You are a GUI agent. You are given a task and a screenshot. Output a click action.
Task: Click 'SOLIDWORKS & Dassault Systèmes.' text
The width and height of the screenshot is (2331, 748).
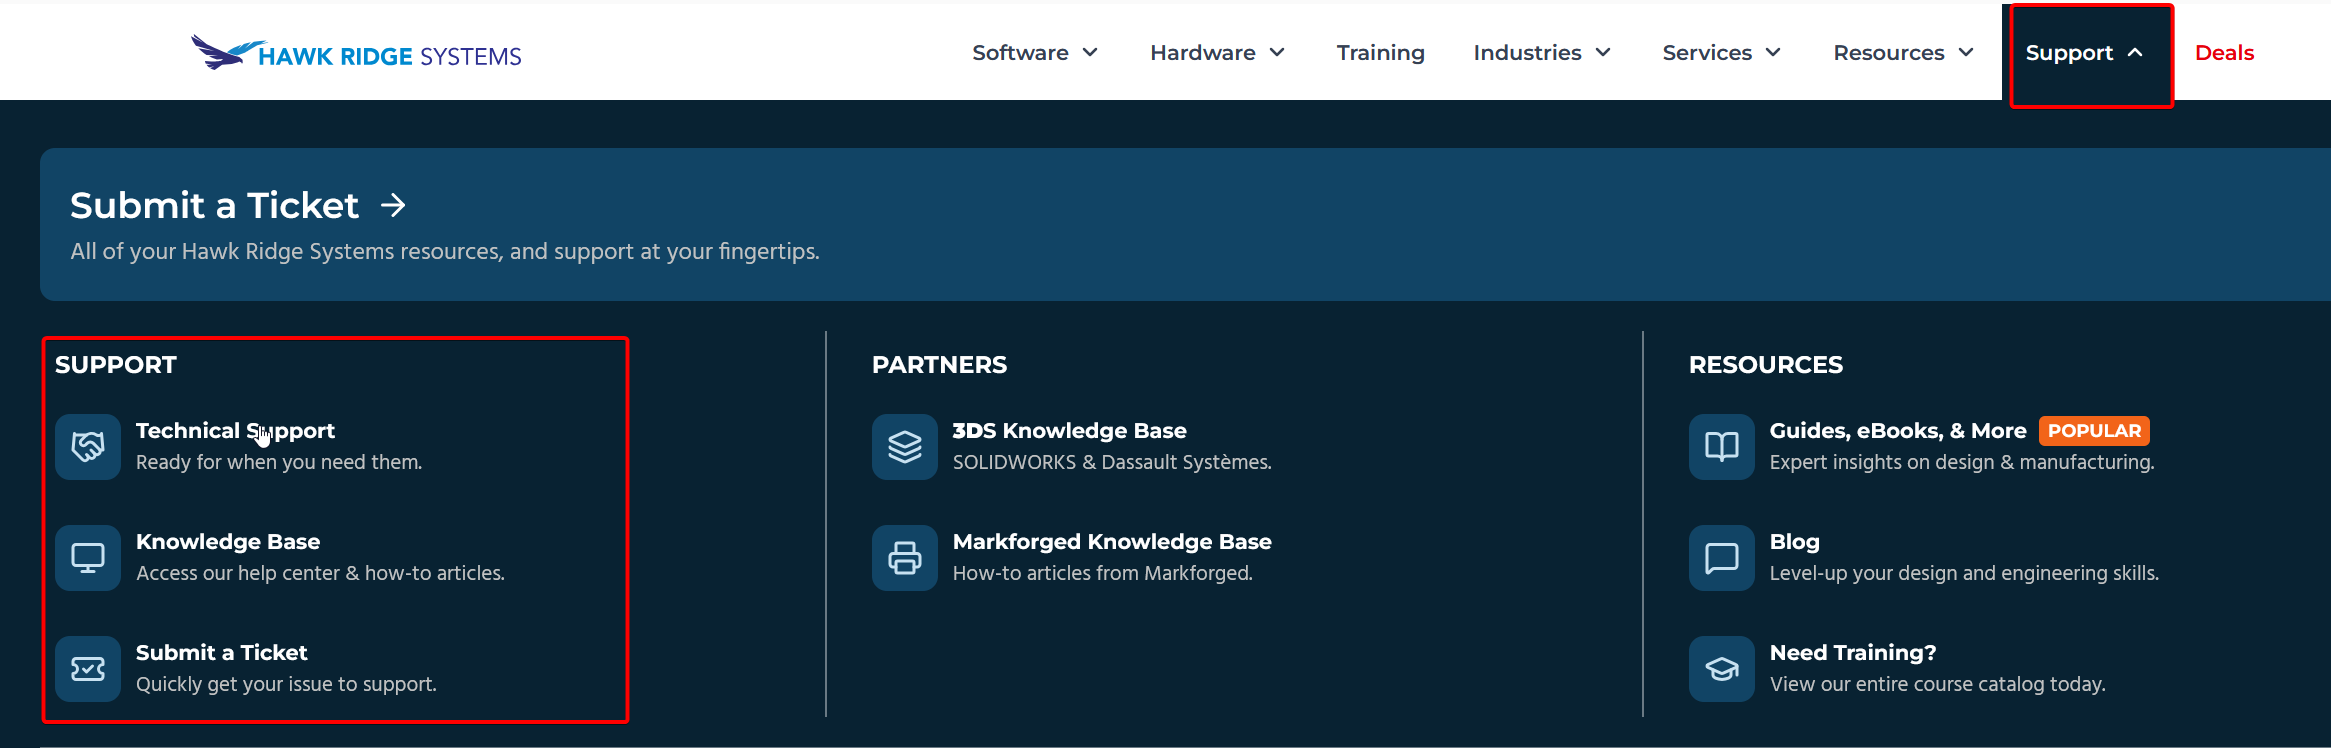tap(1112, 462)
